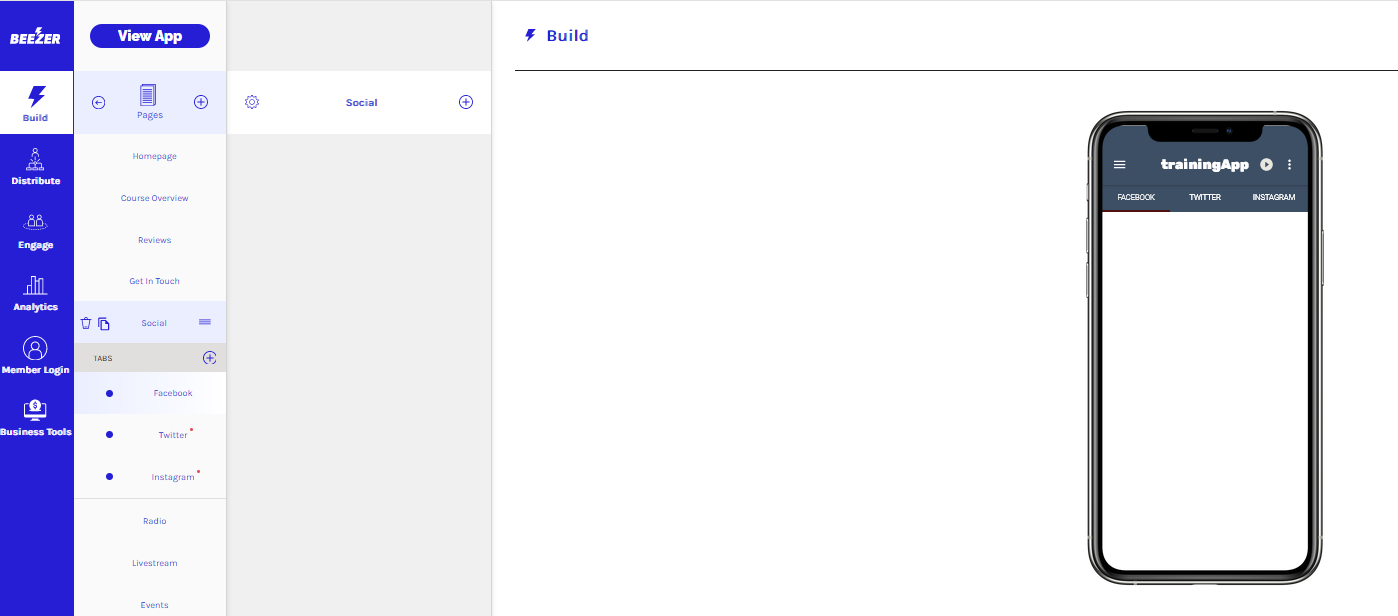Open the Distribute section
This screenshot has width=1398, height=616.
pos(36,167)
